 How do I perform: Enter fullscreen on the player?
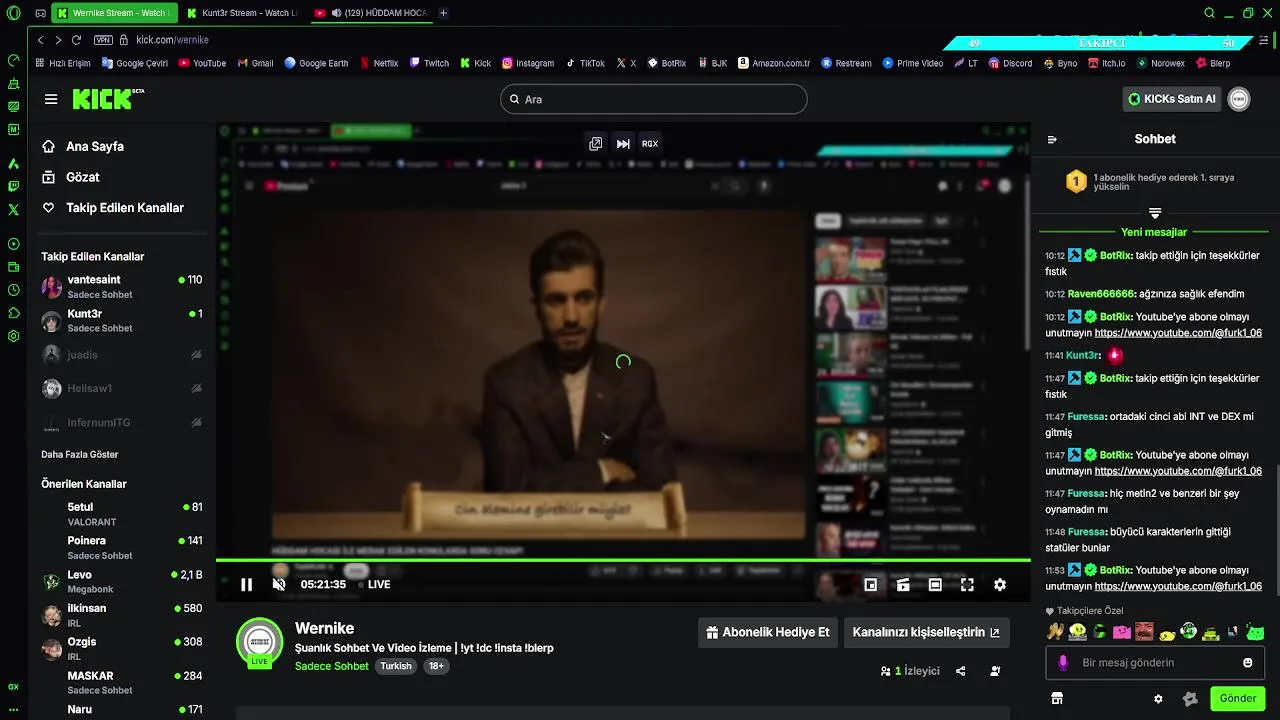[x=967, y=585]
